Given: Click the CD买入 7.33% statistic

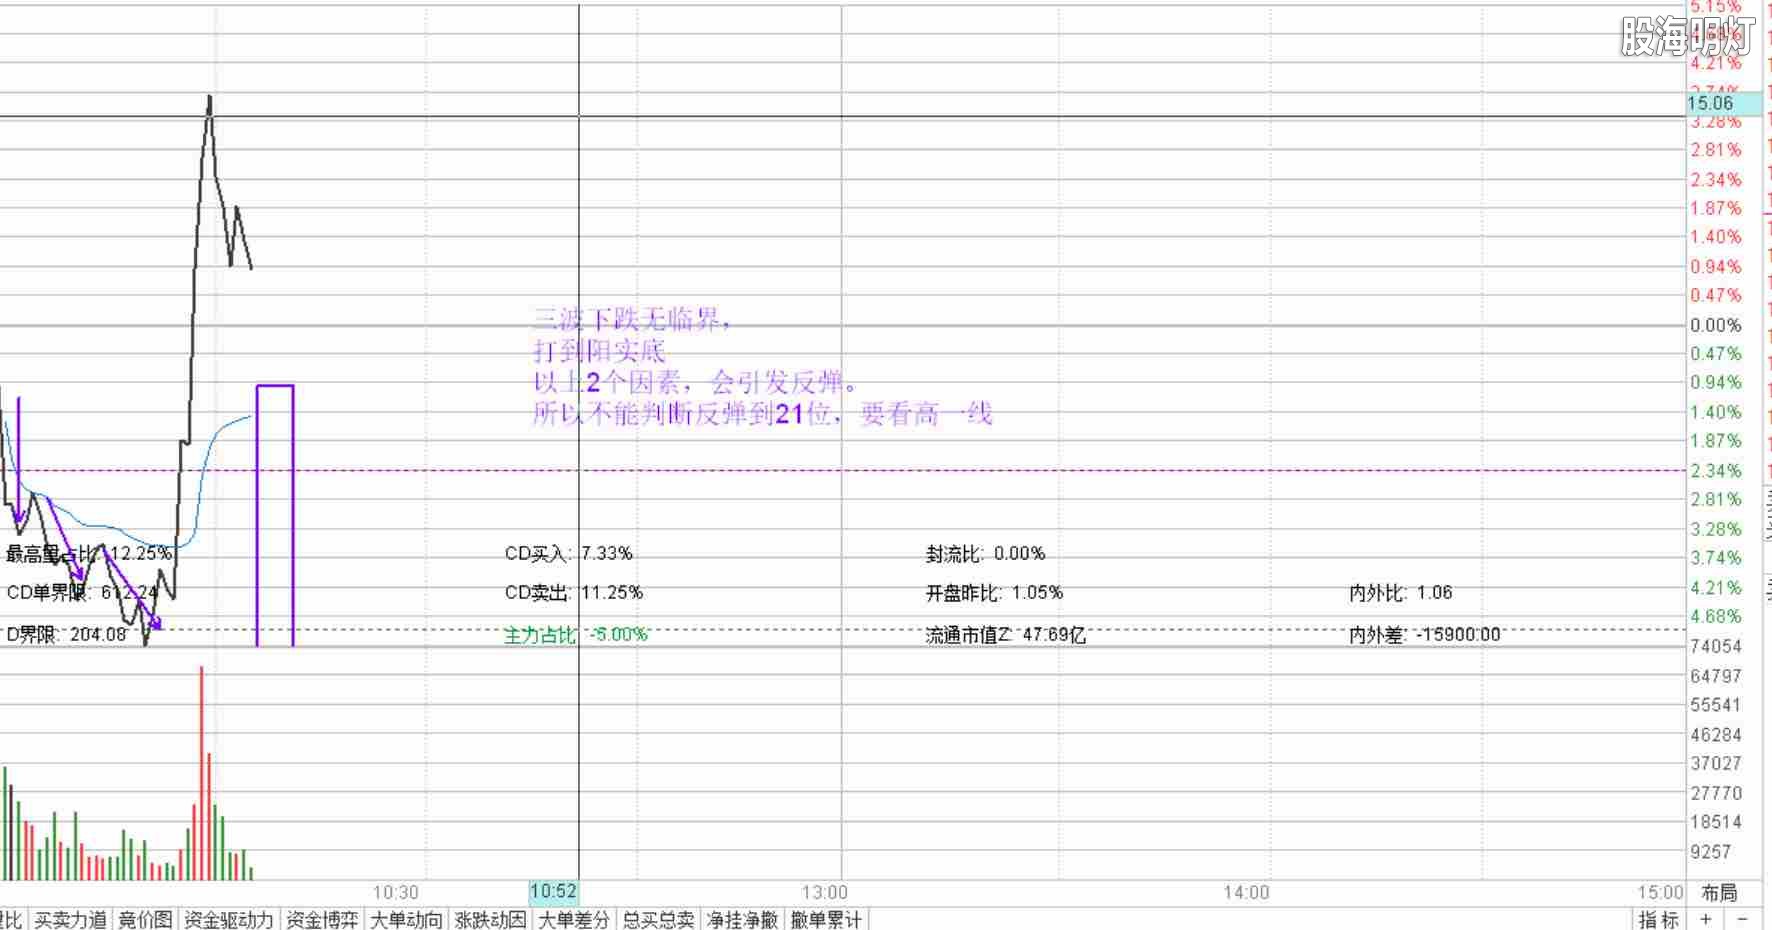Looking at the screenshot, I should coord(570,553).
